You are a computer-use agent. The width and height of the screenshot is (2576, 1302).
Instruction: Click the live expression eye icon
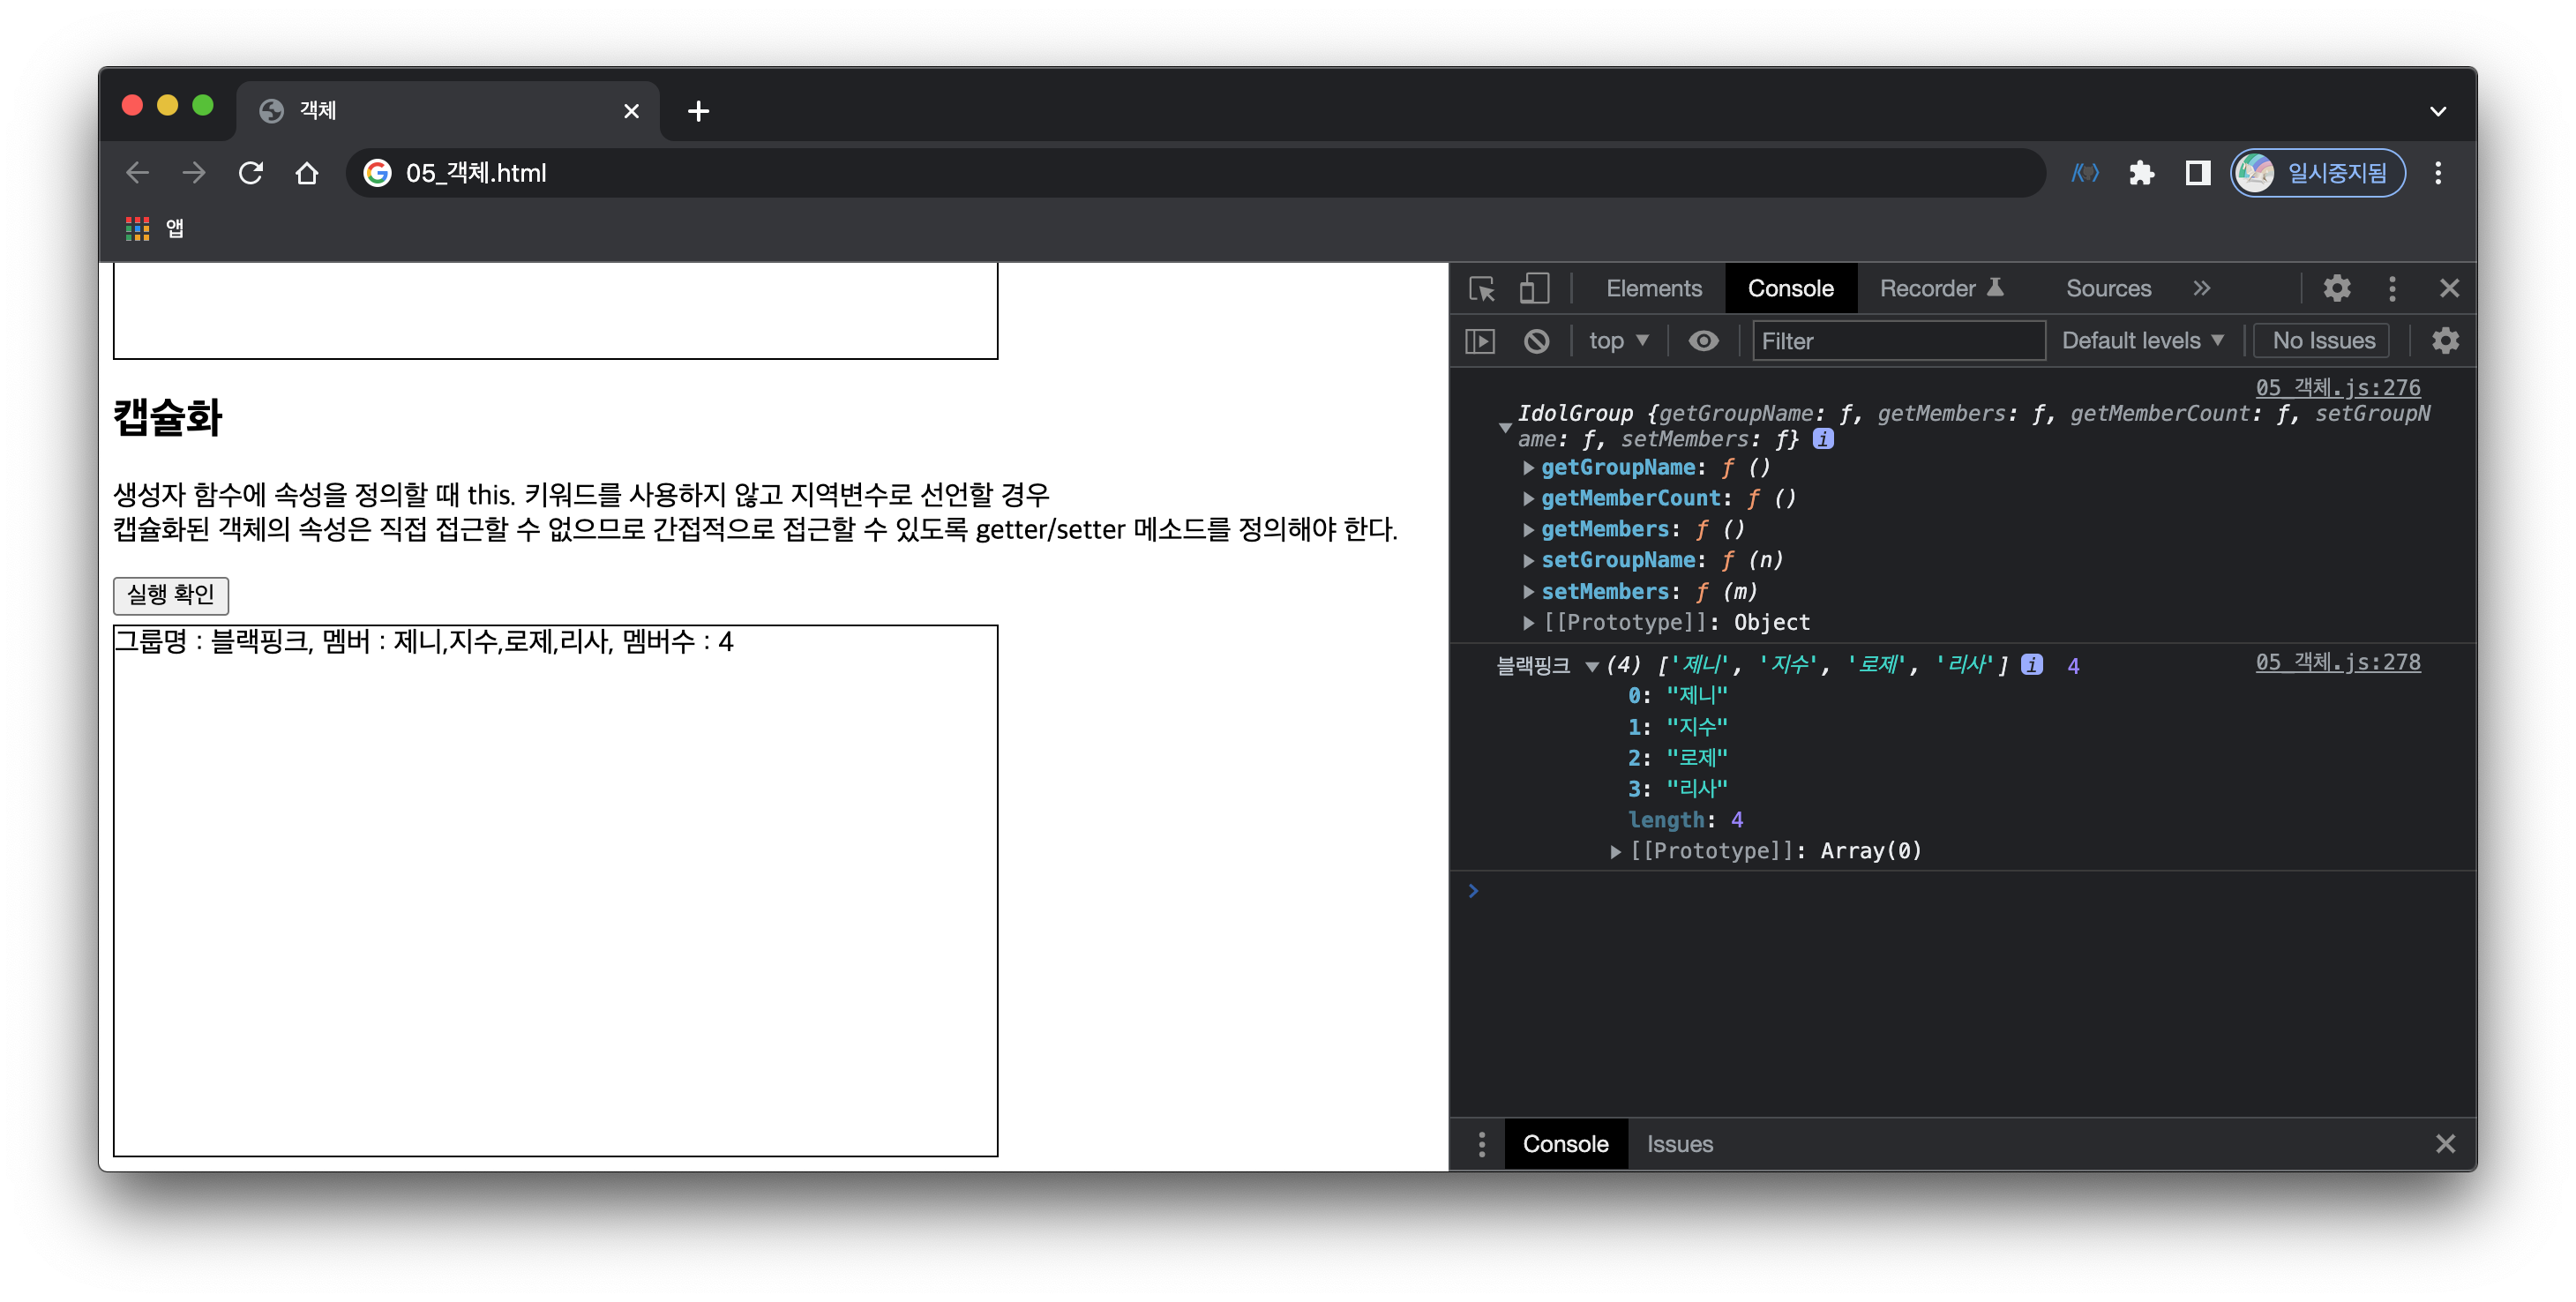1703,341
